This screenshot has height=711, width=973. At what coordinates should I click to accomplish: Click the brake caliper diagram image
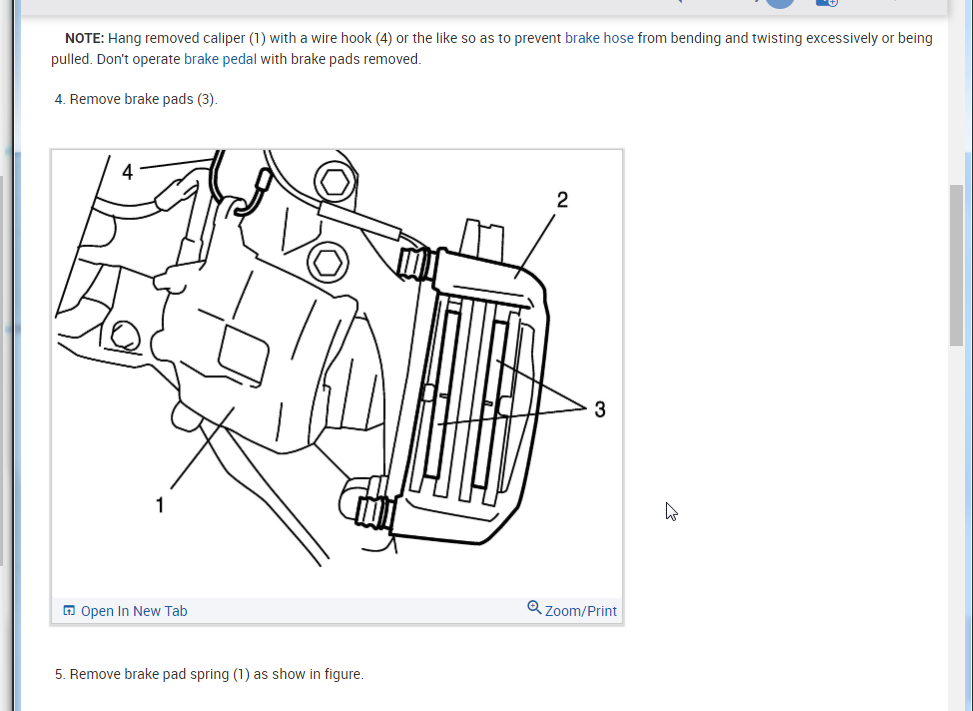[x=337, y=374]
